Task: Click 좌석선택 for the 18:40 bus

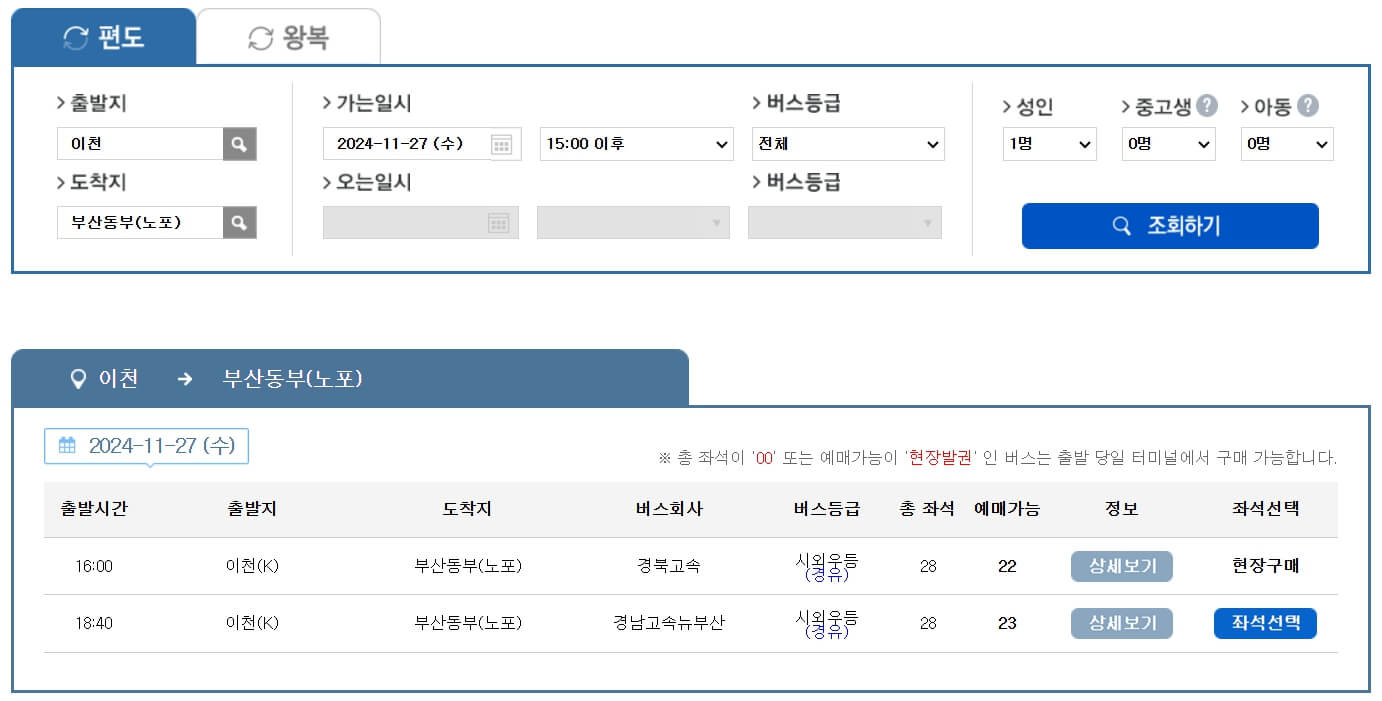Action: (1265, 623)
